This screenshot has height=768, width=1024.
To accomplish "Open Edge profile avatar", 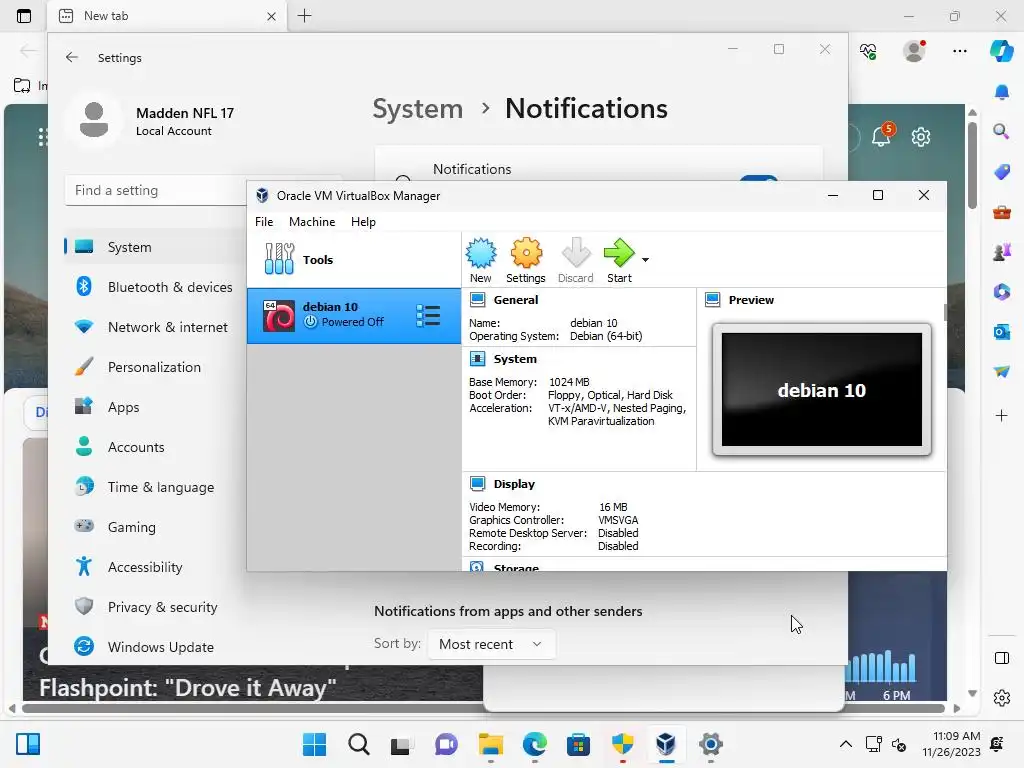I will [914, 51].
